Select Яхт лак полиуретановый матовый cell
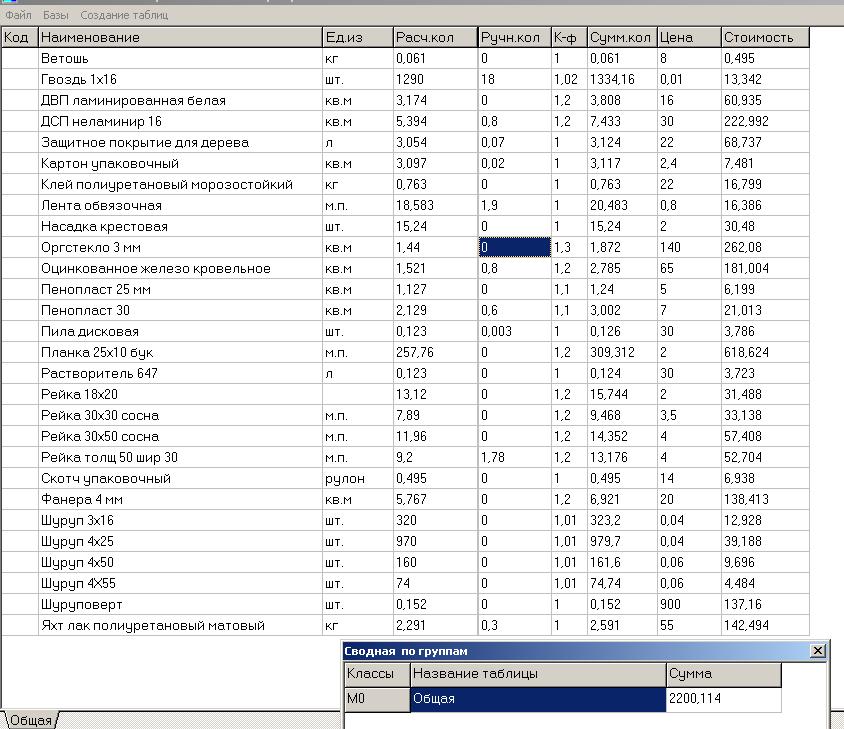 click(180, 625)
